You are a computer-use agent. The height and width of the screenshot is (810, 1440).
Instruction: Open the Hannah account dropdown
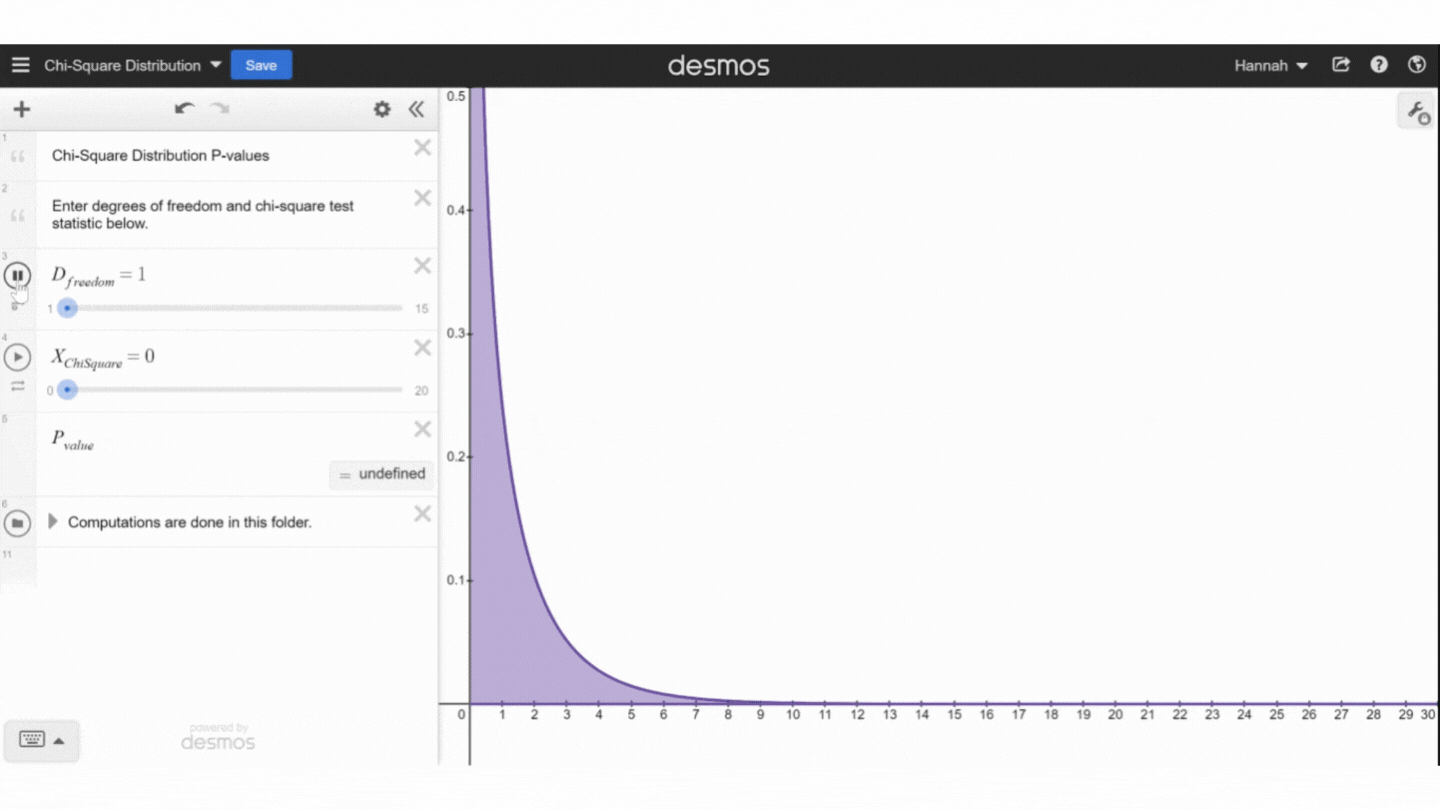[x=1270, y=66]
